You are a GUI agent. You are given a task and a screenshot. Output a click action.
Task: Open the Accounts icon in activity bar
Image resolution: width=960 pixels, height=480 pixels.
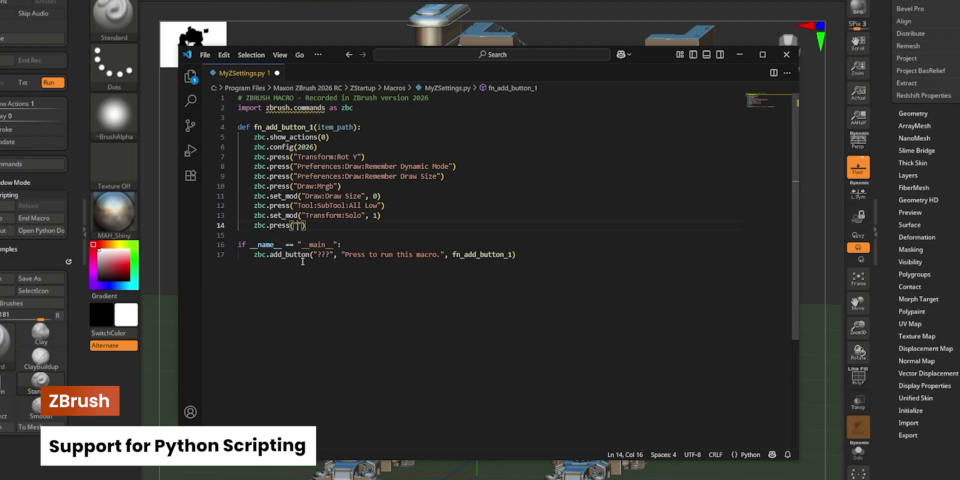coord(190,412)
